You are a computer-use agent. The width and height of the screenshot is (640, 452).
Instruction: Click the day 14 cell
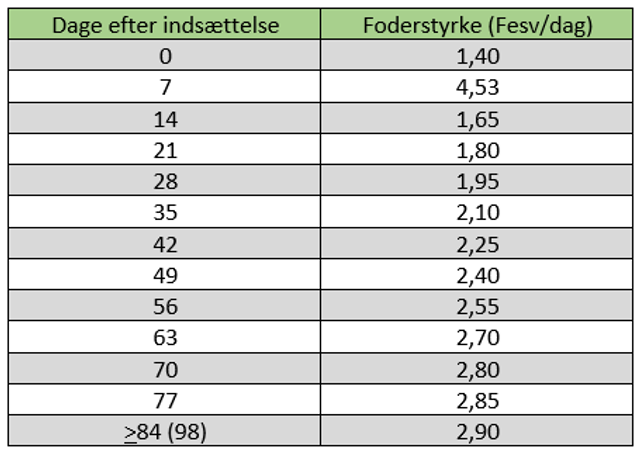tap(164, 119)
